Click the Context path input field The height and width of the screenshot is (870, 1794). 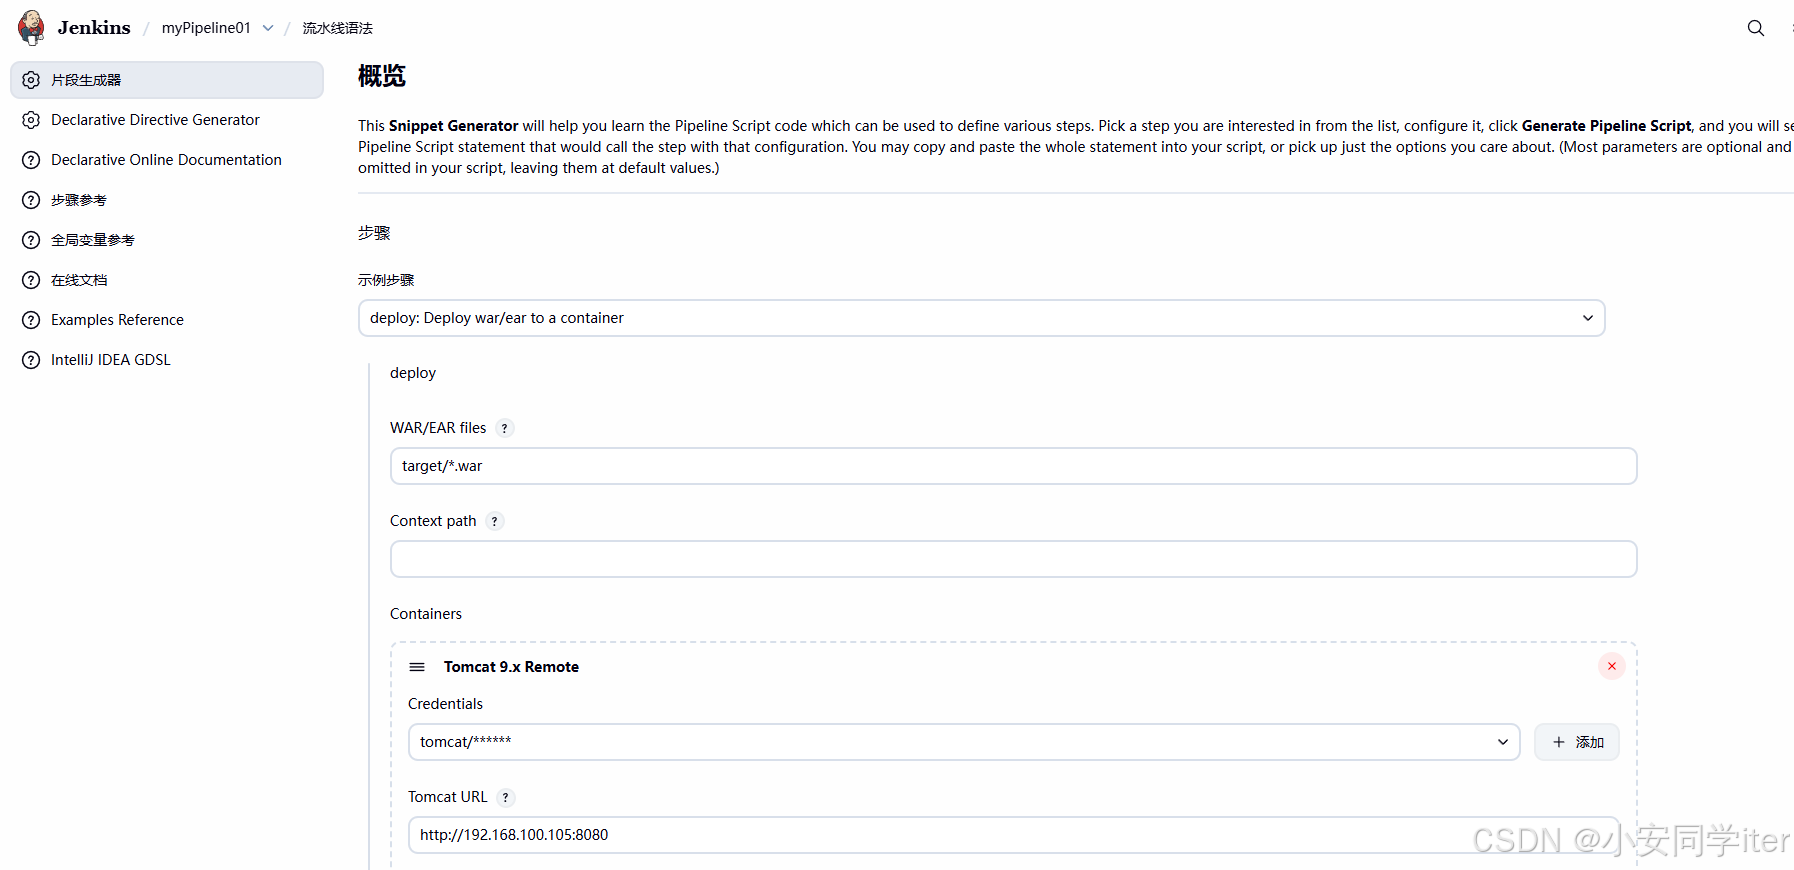[x=1012, y=559]
